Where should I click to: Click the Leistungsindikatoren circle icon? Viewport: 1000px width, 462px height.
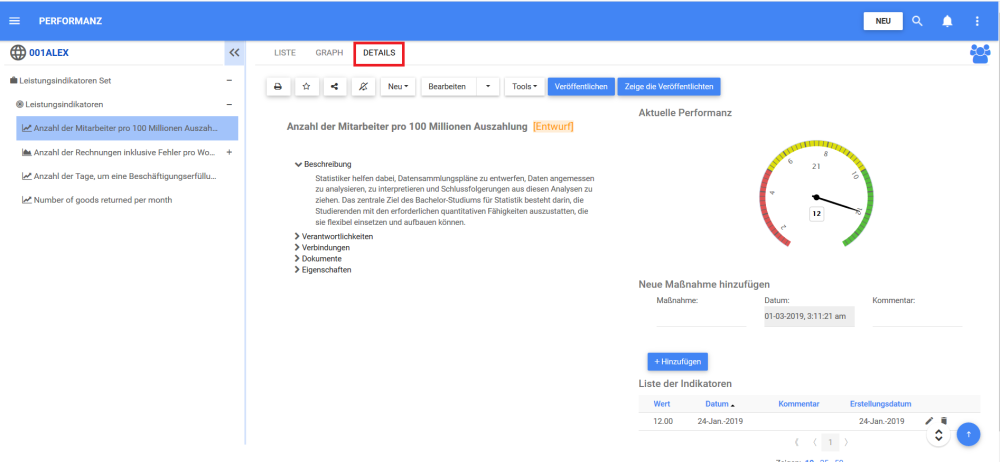click(x=20, y=104)
